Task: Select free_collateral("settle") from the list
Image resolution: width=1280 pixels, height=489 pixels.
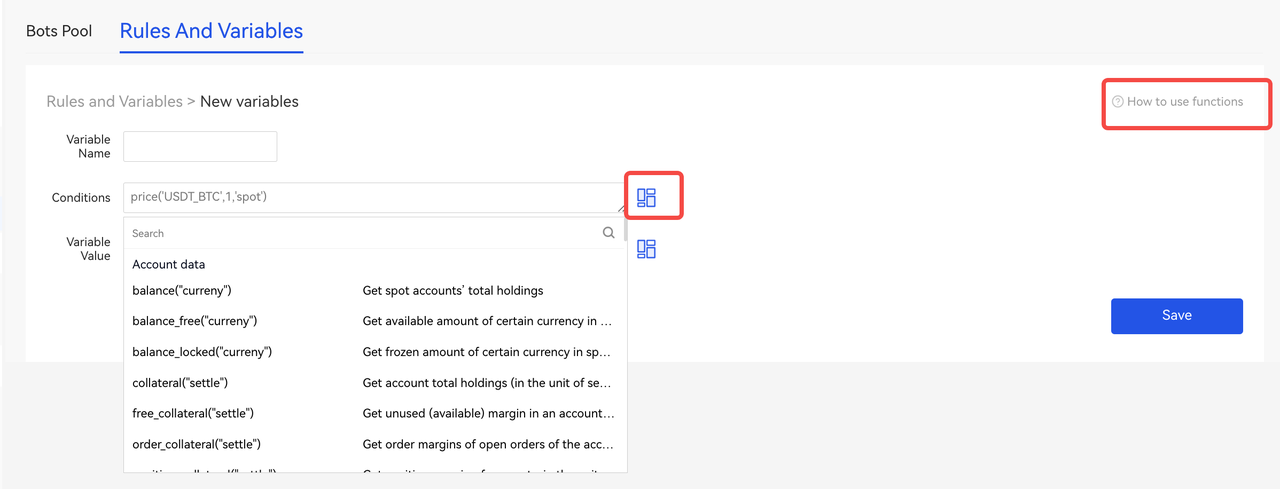Action: [192, 413]
